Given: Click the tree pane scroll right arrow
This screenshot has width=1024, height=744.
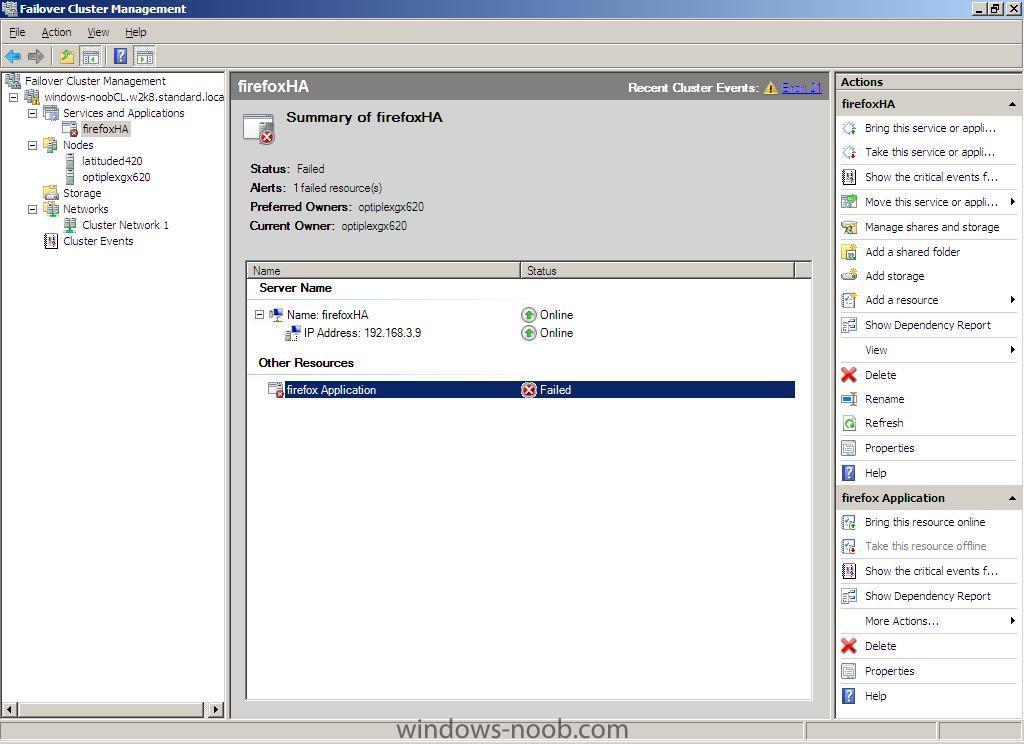Looking at the screenshot, I should tap(216, 709).
